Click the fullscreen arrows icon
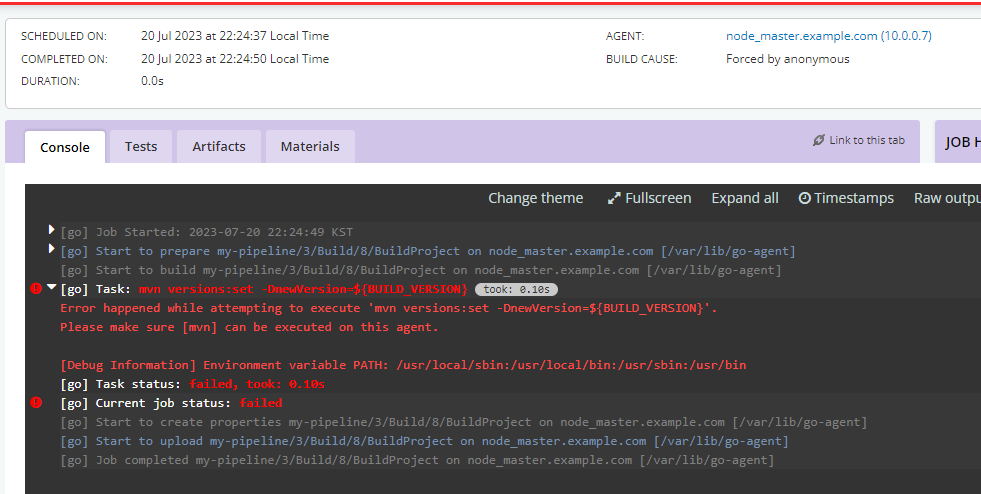This screenshot has height=494, width=981. tap(614, 199)
